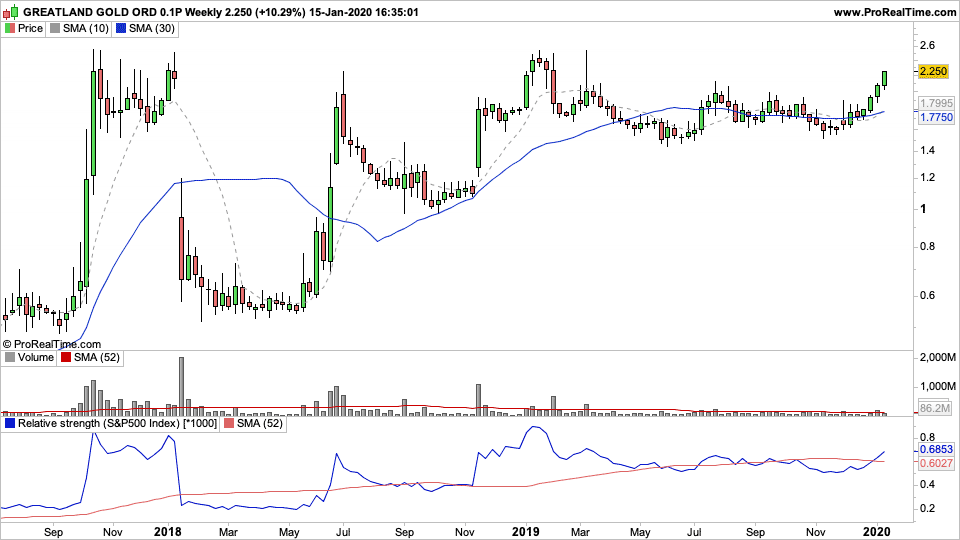Click the Jul label before 2019

click(343, 532)
